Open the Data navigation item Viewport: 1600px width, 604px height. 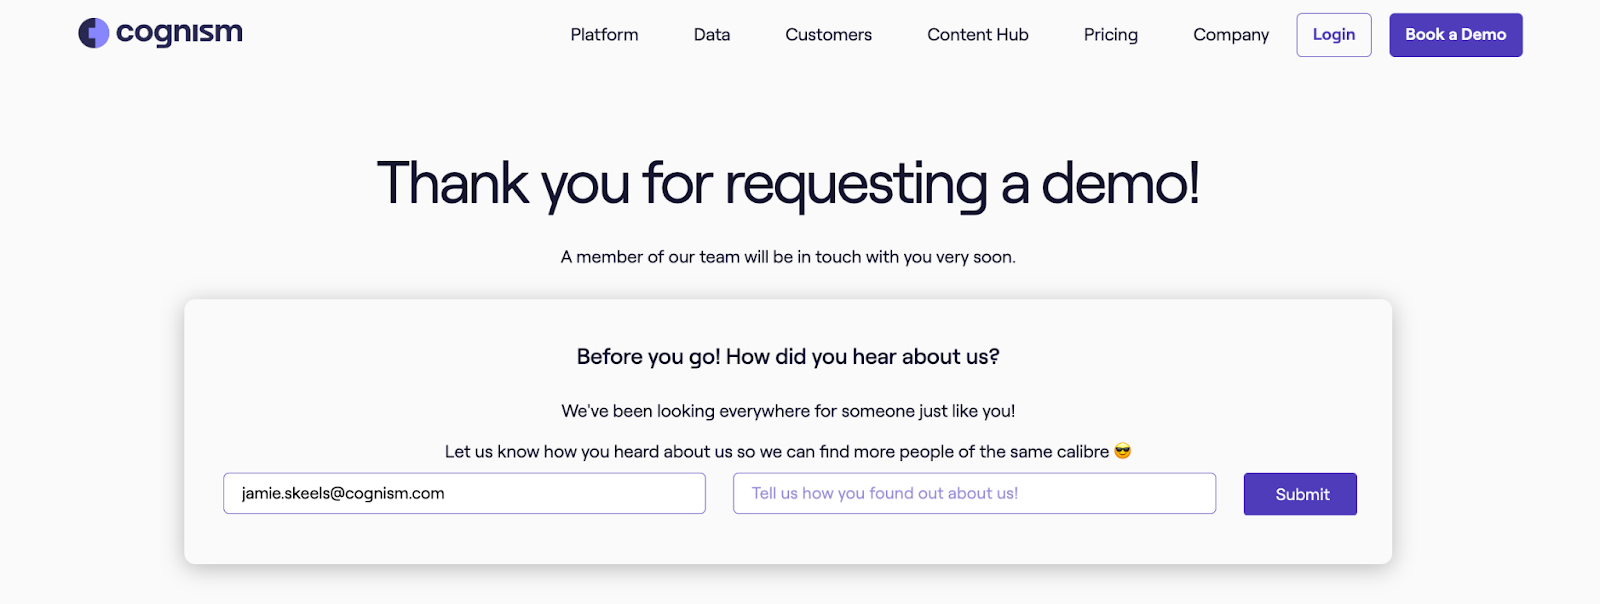coord(712,35)
